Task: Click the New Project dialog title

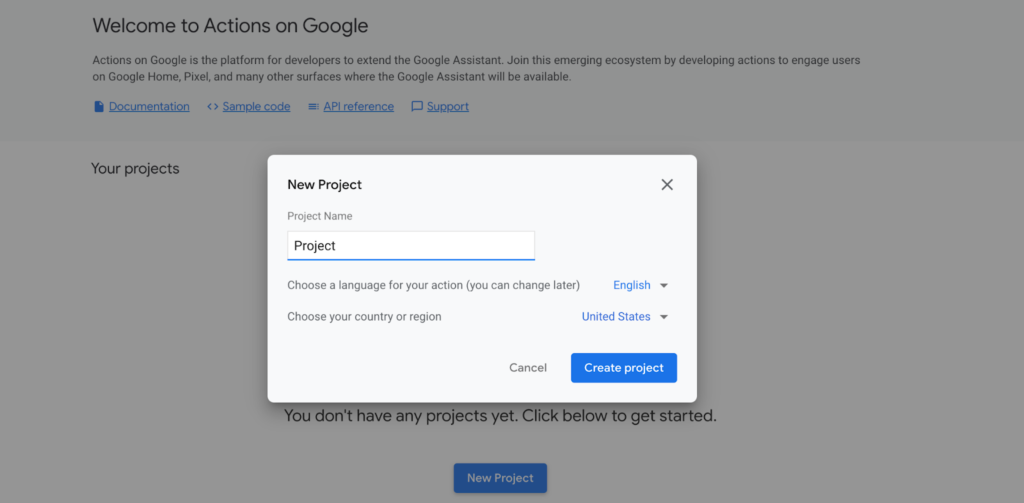Action: 325,184
